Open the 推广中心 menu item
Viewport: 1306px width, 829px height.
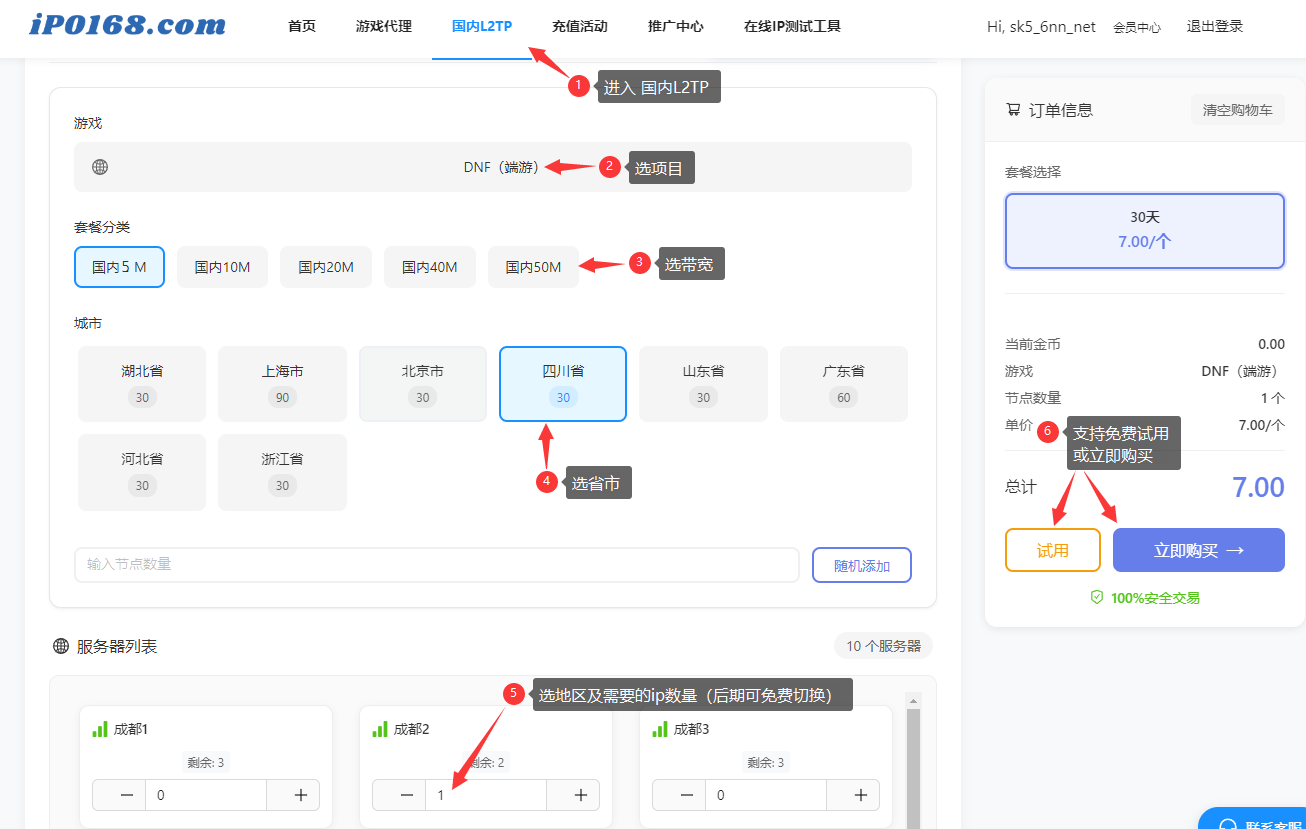click(675, 26)
